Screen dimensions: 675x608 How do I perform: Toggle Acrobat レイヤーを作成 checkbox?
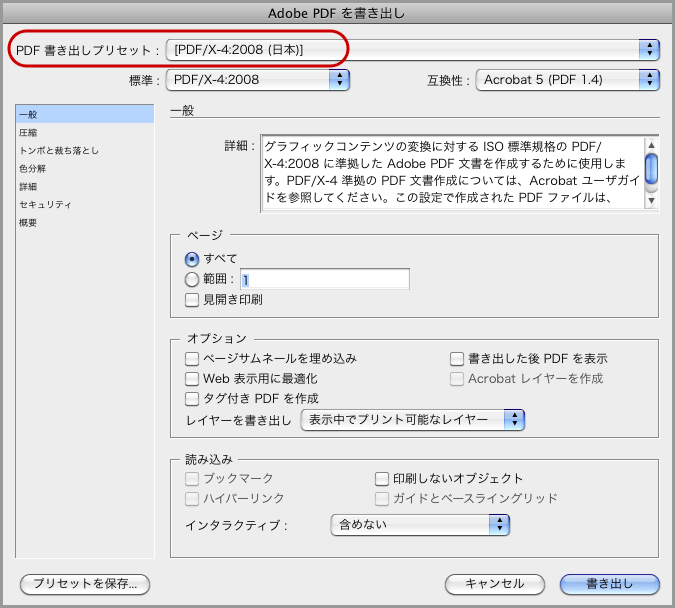click(457, 379)
